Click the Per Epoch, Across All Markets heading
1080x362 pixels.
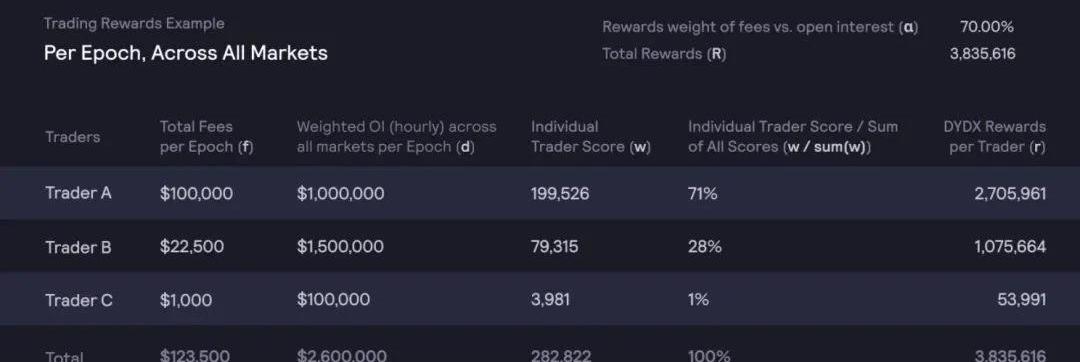pos(186,53)
